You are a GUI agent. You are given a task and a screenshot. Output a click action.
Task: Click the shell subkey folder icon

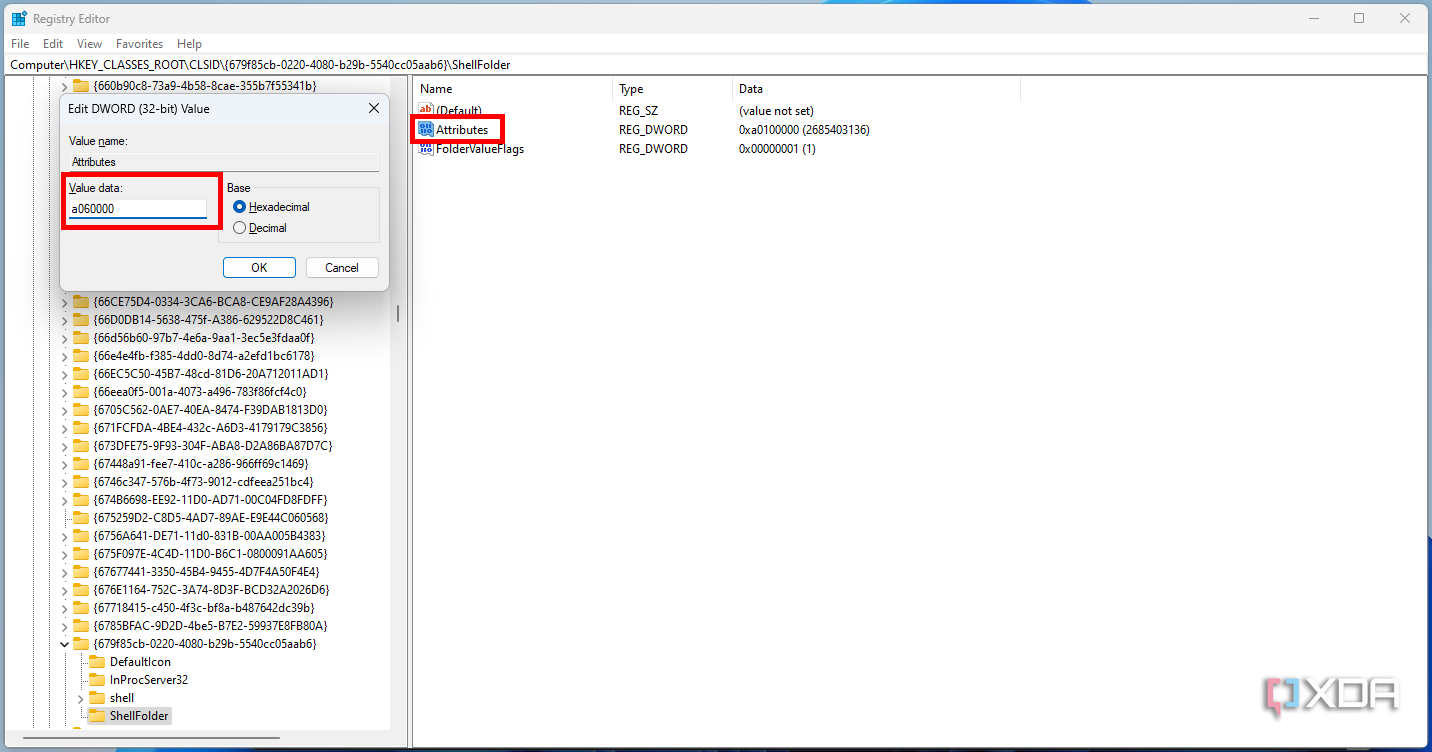[x=100, y=697]
